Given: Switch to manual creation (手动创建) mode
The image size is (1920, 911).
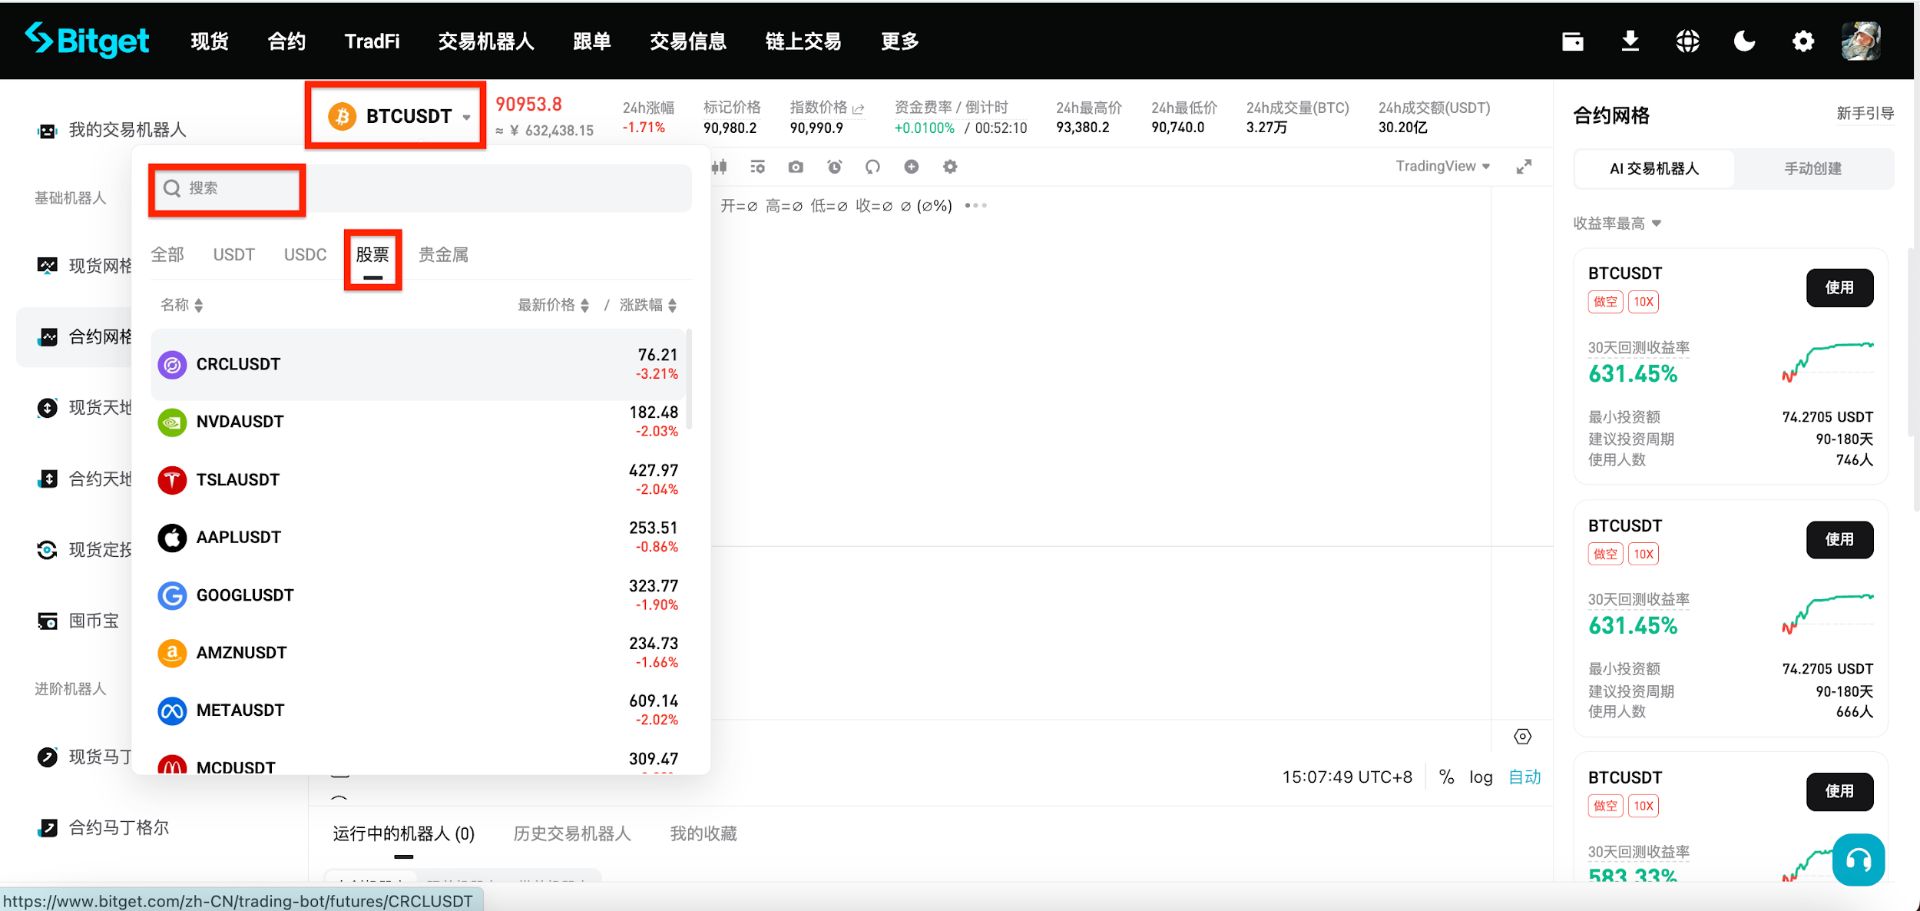Looking at the screenshot, I should coord(1813,169).
